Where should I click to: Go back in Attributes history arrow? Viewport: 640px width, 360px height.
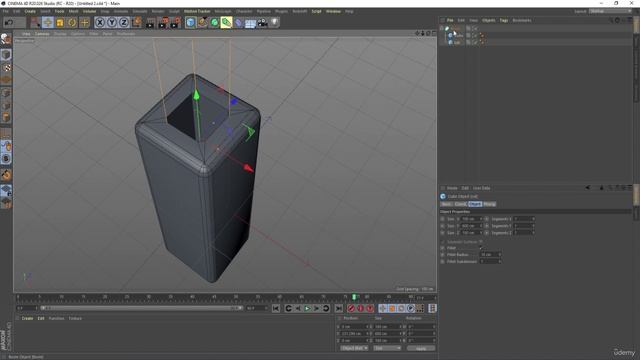[588, 188]
